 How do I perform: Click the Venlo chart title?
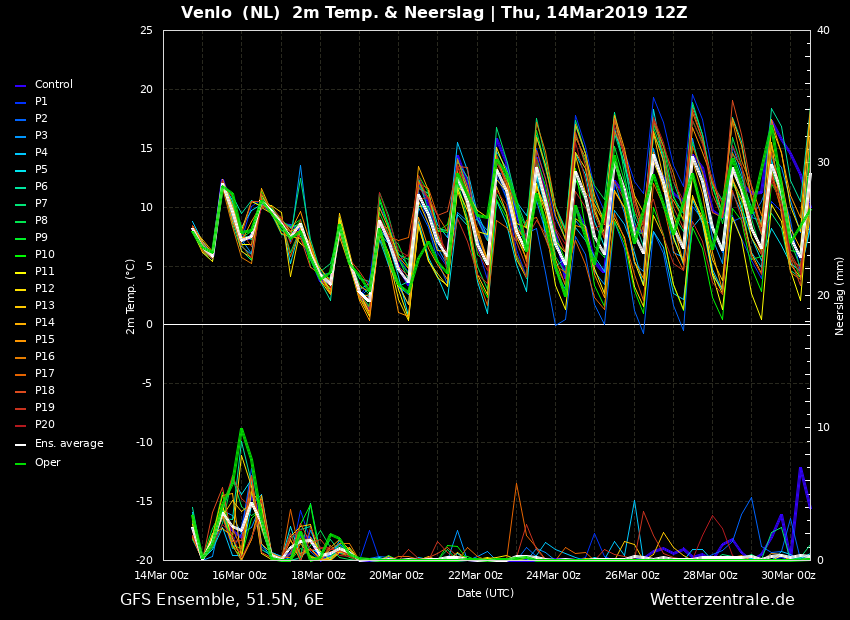[434, 13]
